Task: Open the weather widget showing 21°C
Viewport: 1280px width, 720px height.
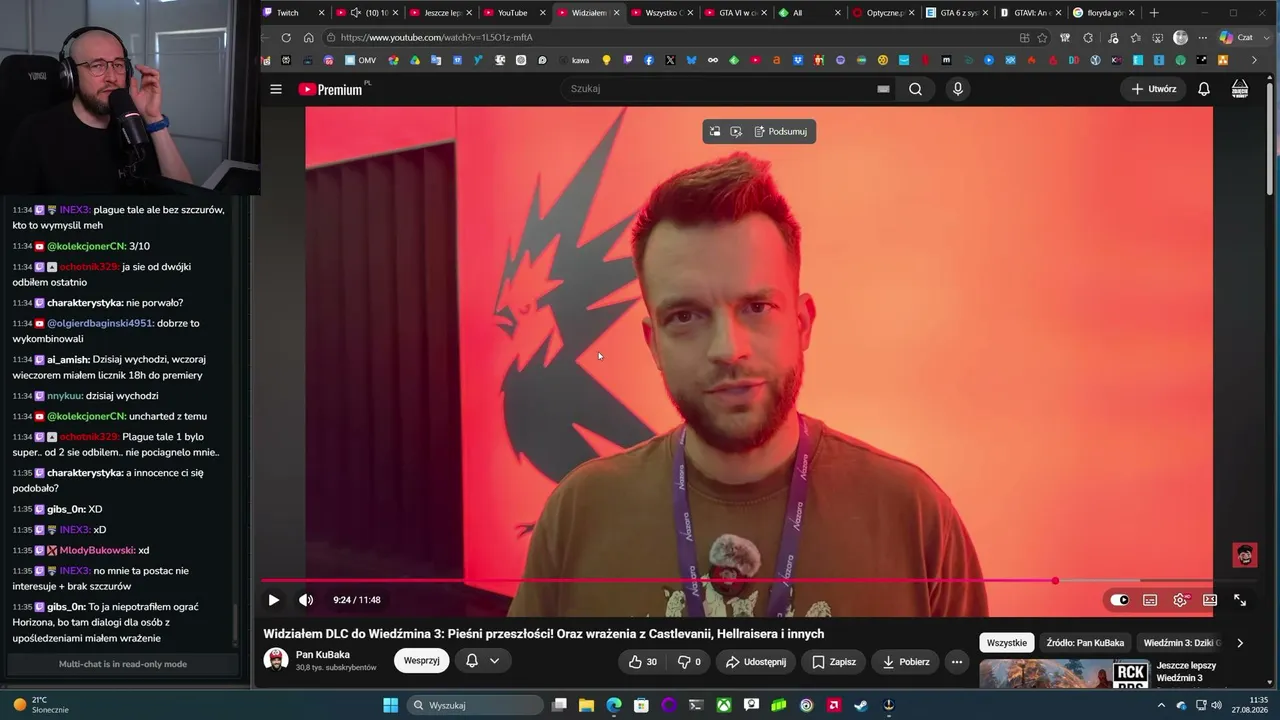Action: coord(40,705)
